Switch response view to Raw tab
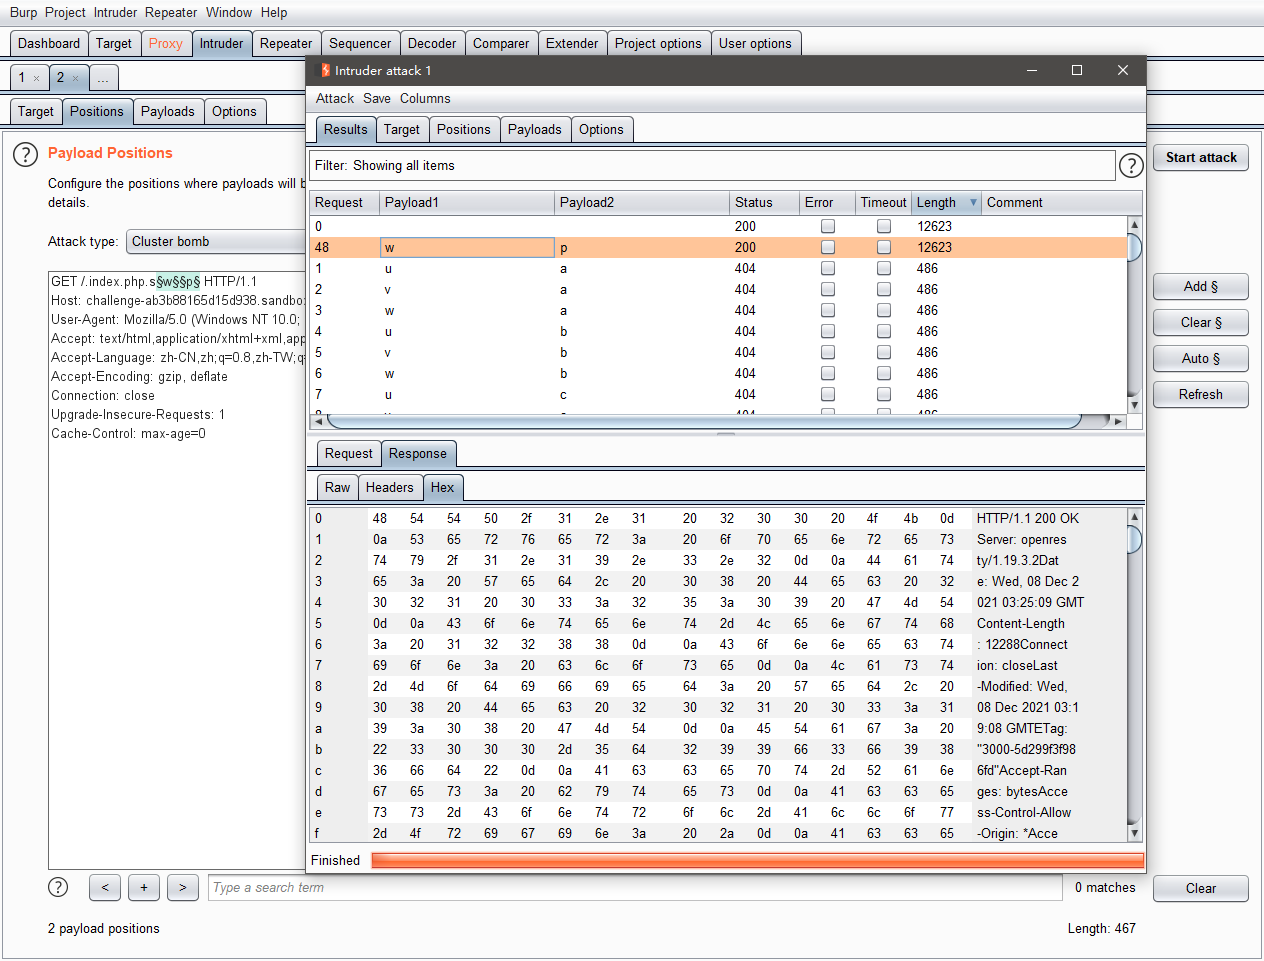Screen dimensions: 1264x961 tap(338, 487)
